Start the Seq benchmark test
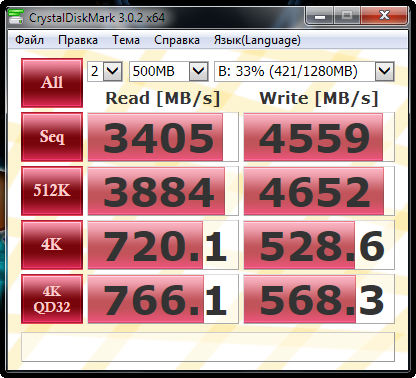This screenshot has height=378, width=416. (x=52, y=137)
